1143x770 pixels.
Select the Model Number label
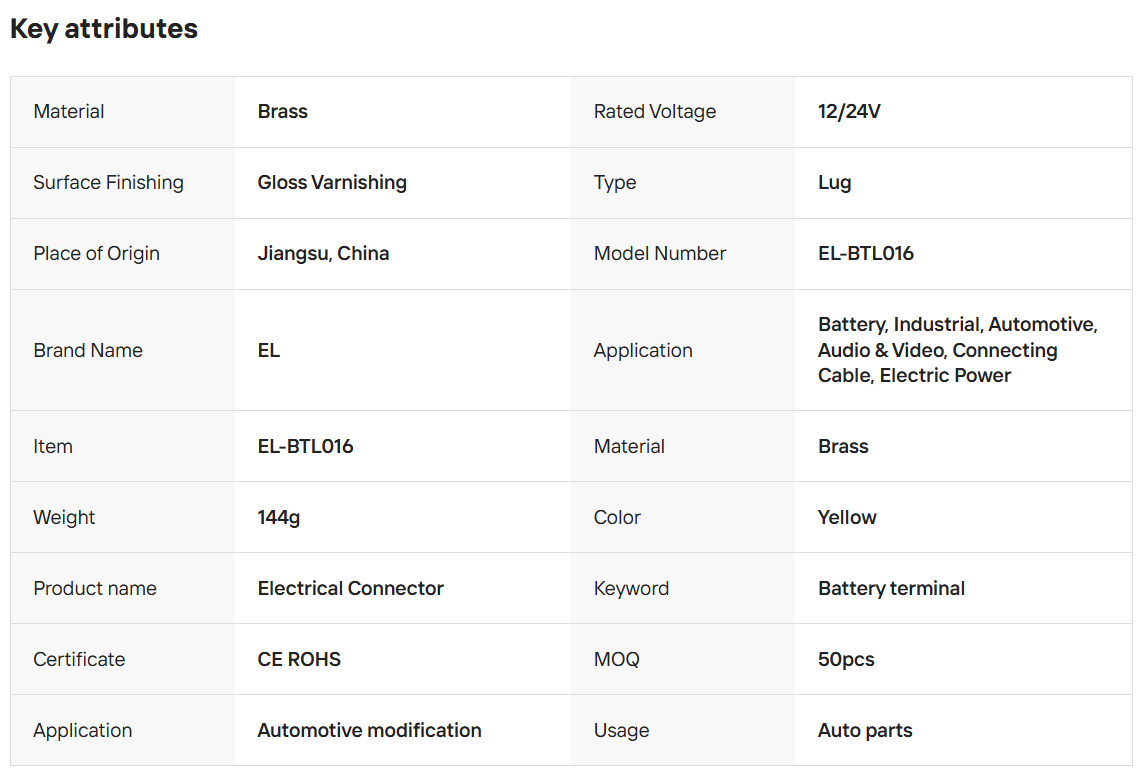[x=660, y=254]
